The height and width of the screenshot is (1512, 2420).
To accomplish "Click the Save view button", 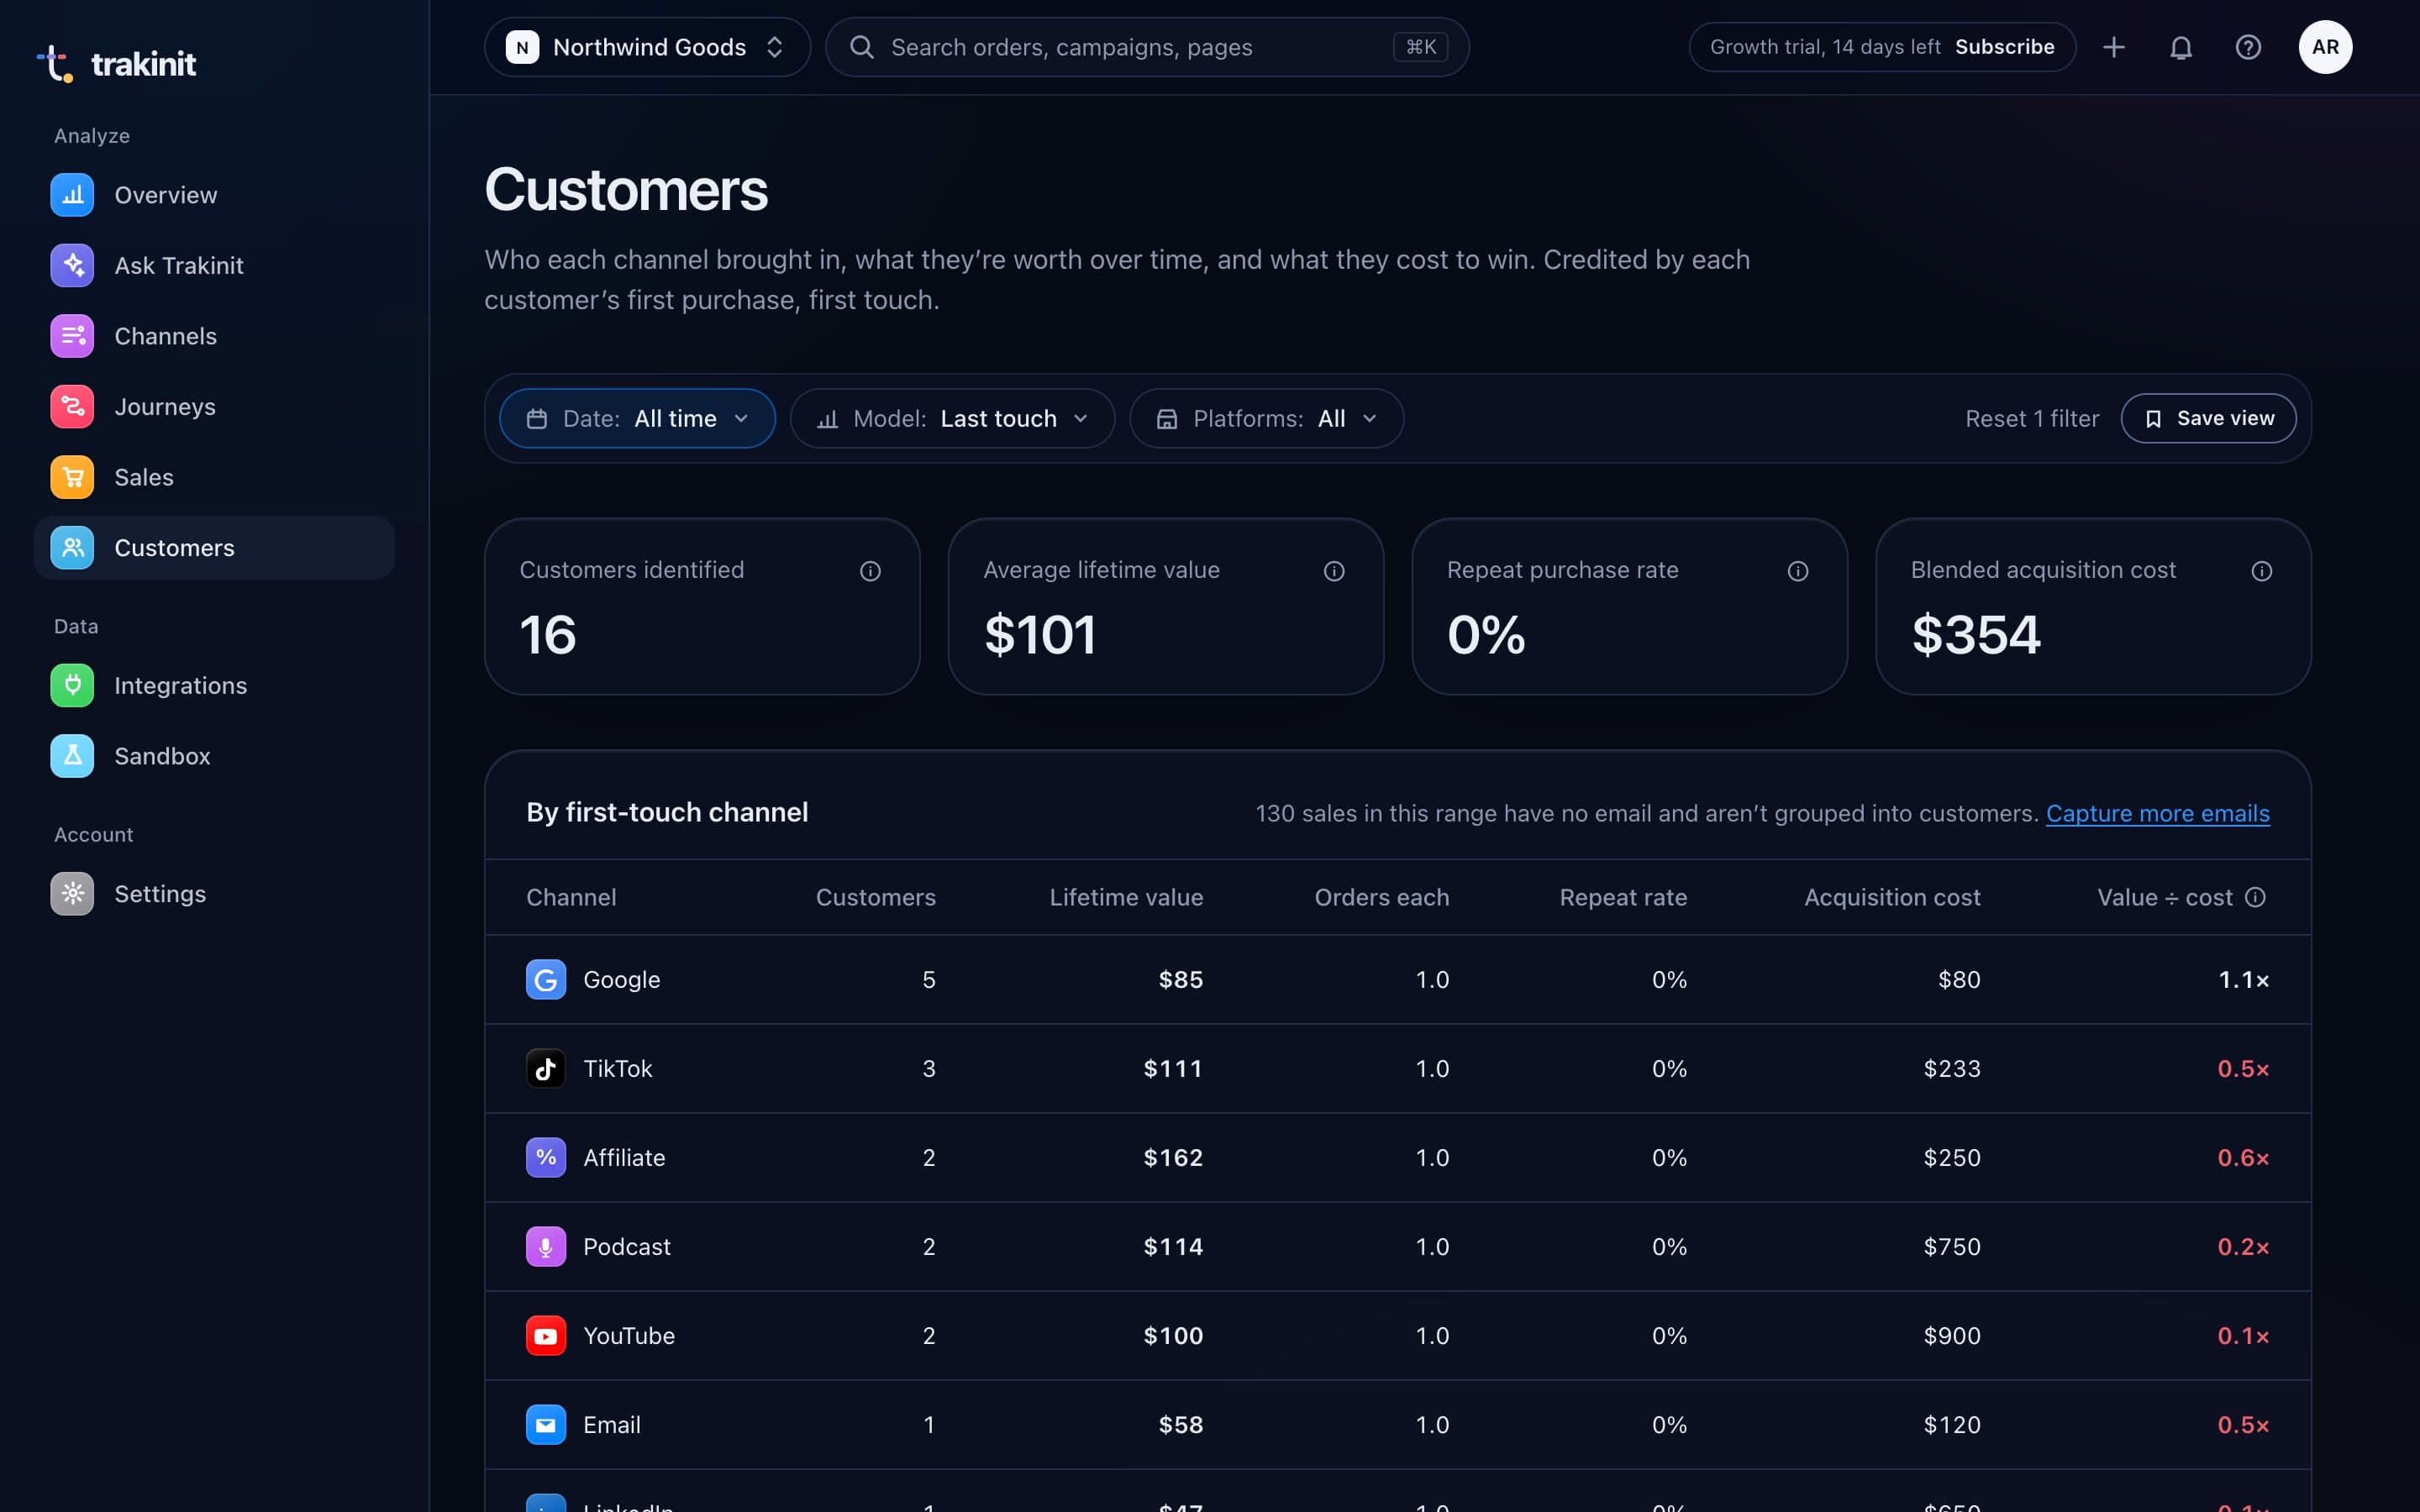I will [x=2208, y=418].
